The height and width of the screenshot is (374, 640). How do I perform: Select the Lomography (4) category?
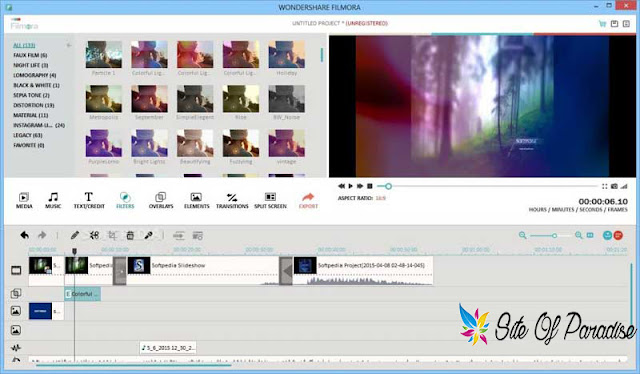[x=35, y=75]
